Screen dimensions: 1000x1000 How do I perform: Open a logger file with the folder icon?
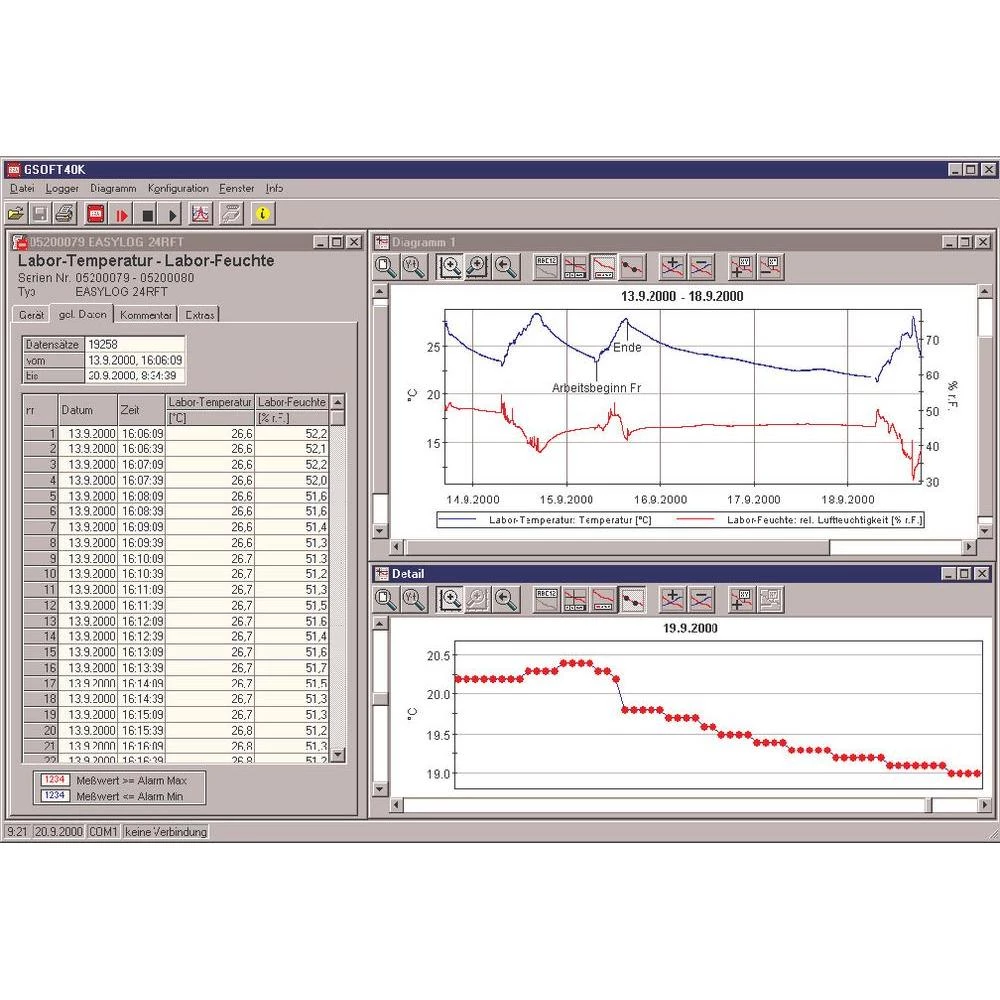coord(17,213)
